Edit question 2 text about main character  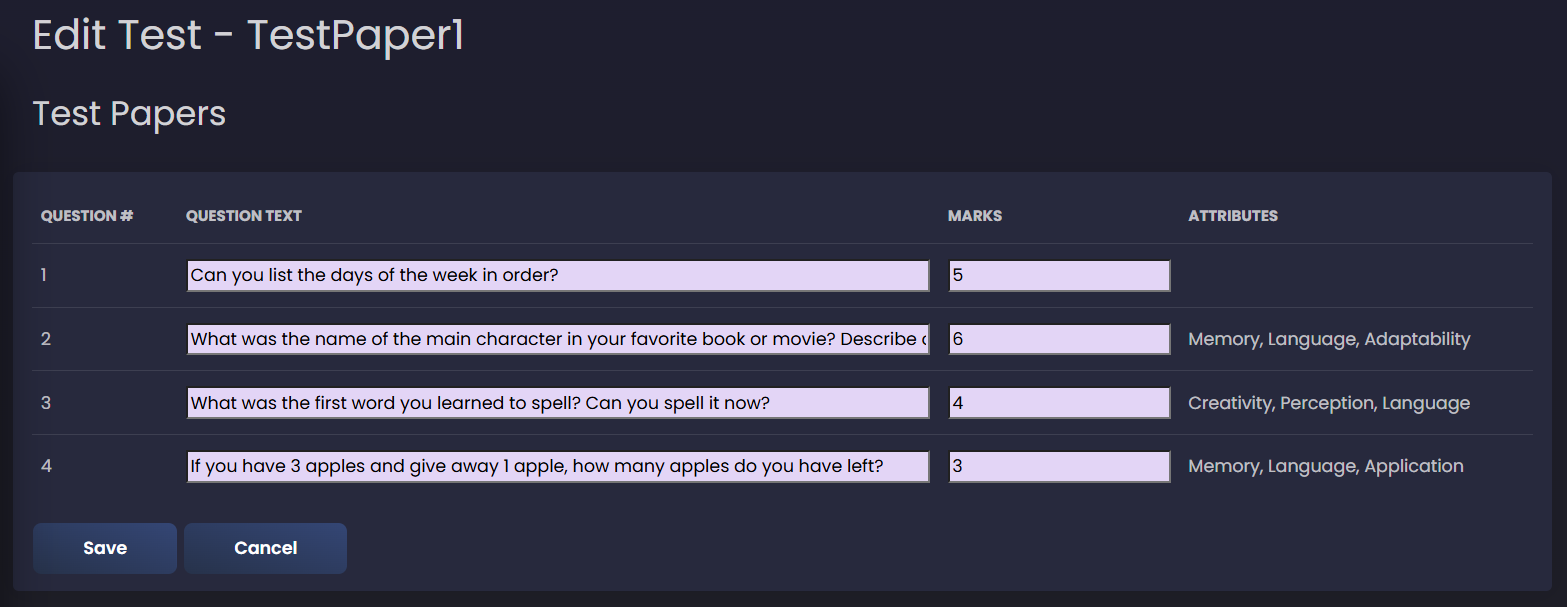tap(558, 339)
